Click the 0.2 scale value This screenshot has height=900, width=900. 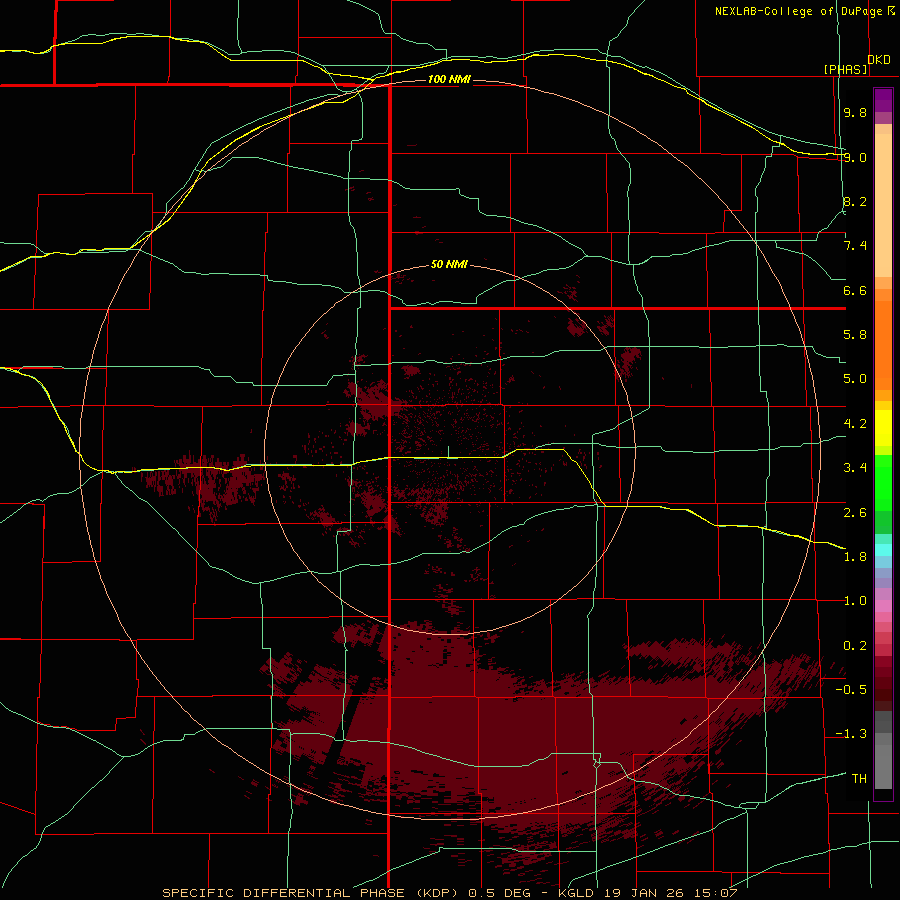point(855,646)
